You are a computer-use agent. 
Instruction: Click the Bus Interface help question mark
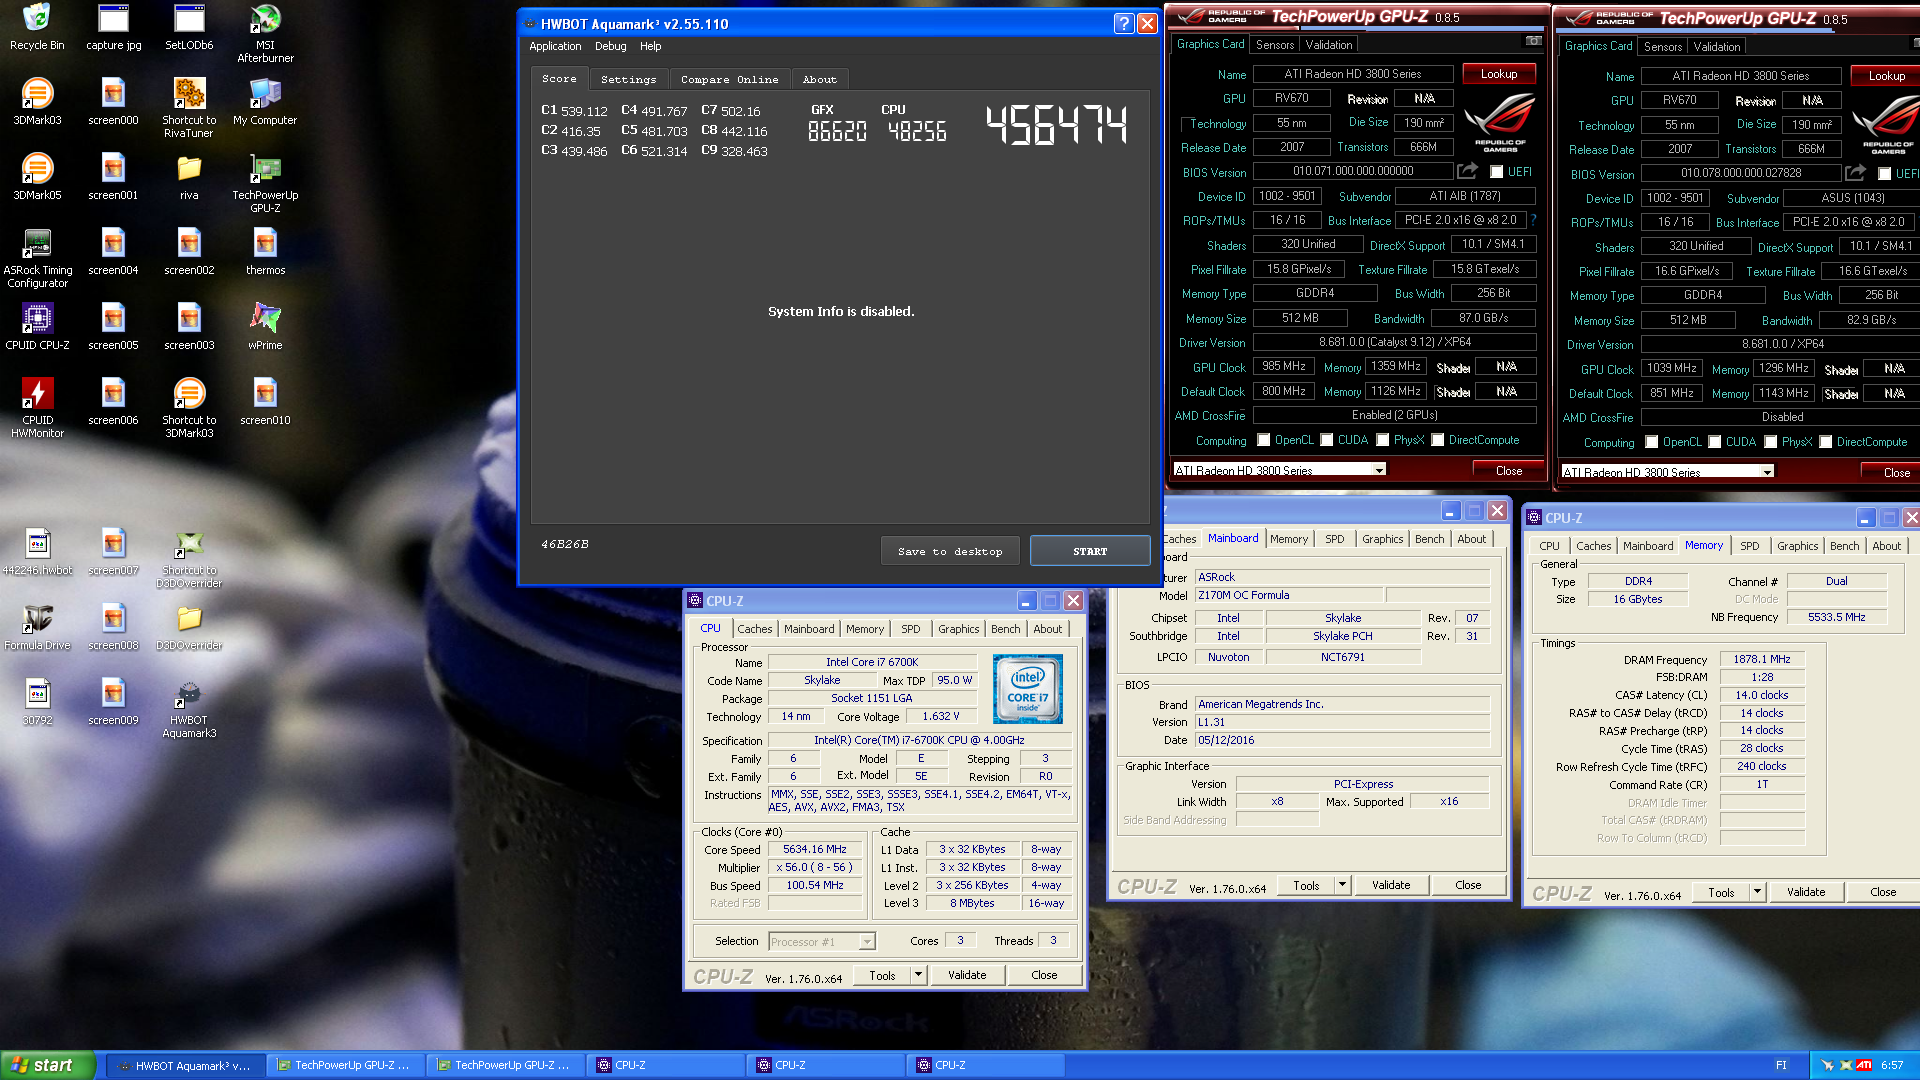pyautogui.click(x=1532, y=220)
